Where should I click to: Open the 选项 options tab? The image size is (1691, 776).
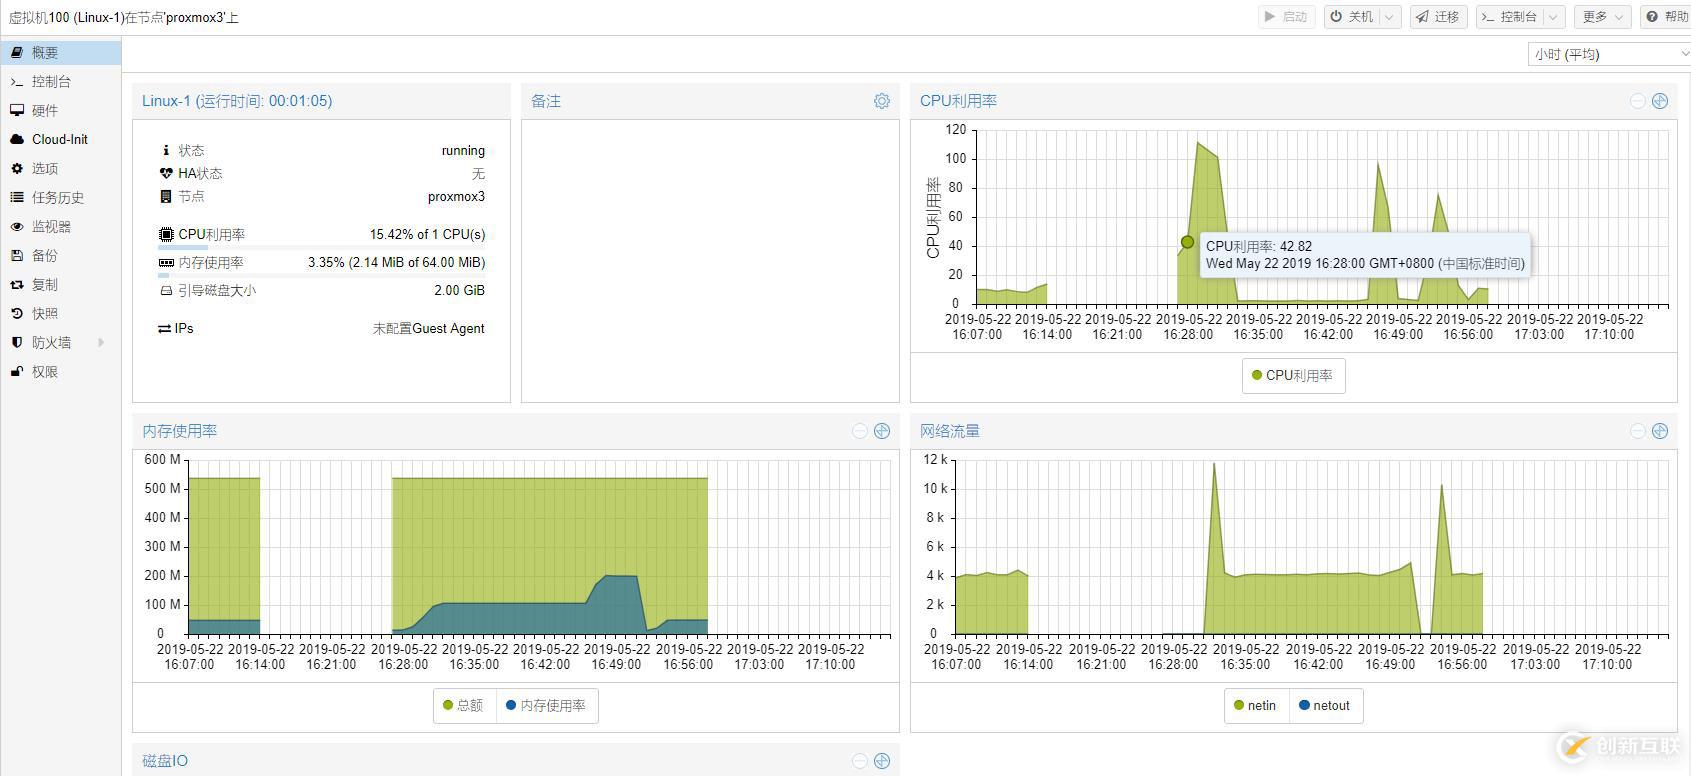coord(60,168)
